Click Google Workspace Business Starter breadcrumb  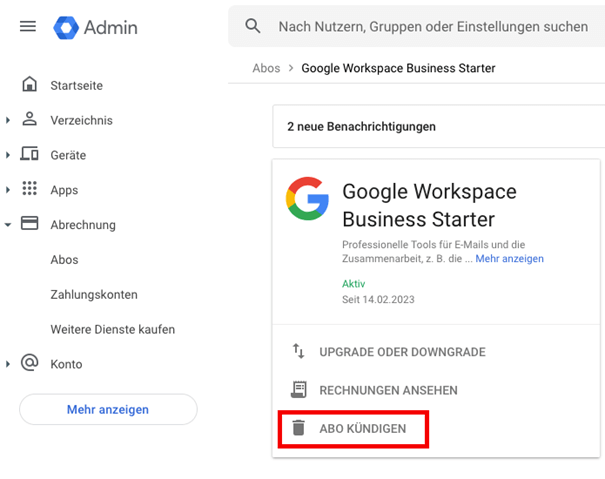click(398, 68)
